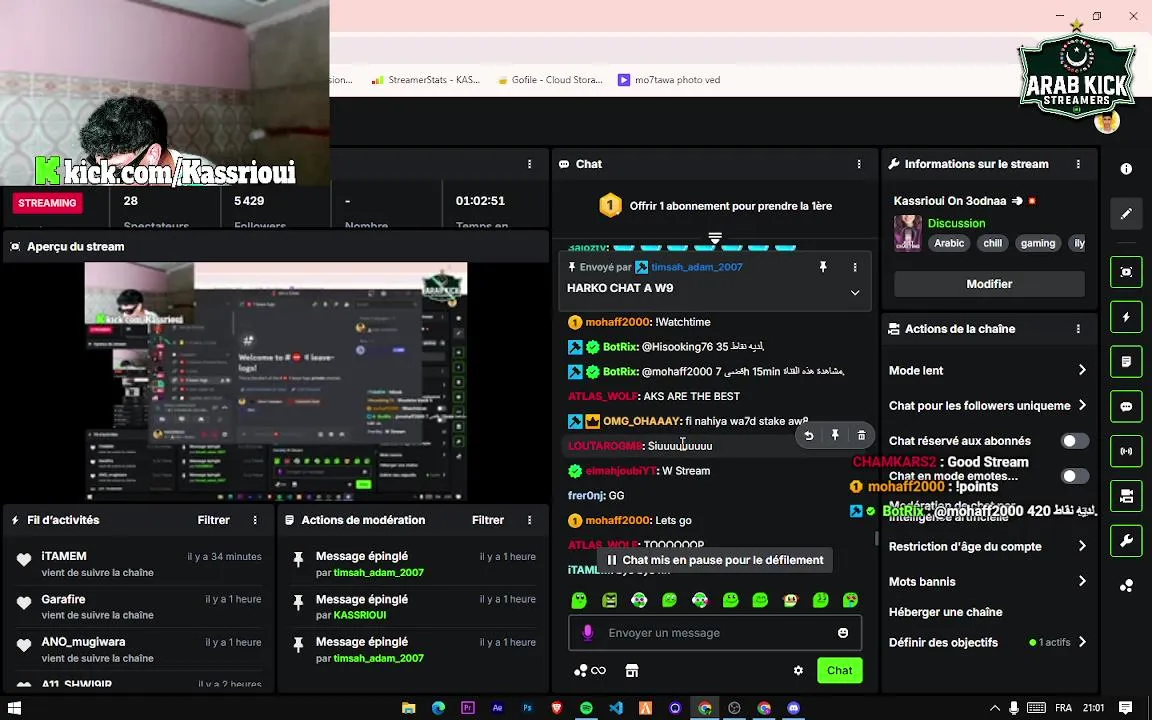Toggle the lightning activity feed sidebar icon
The image size is (1152, 720).
pos(1126,317)
